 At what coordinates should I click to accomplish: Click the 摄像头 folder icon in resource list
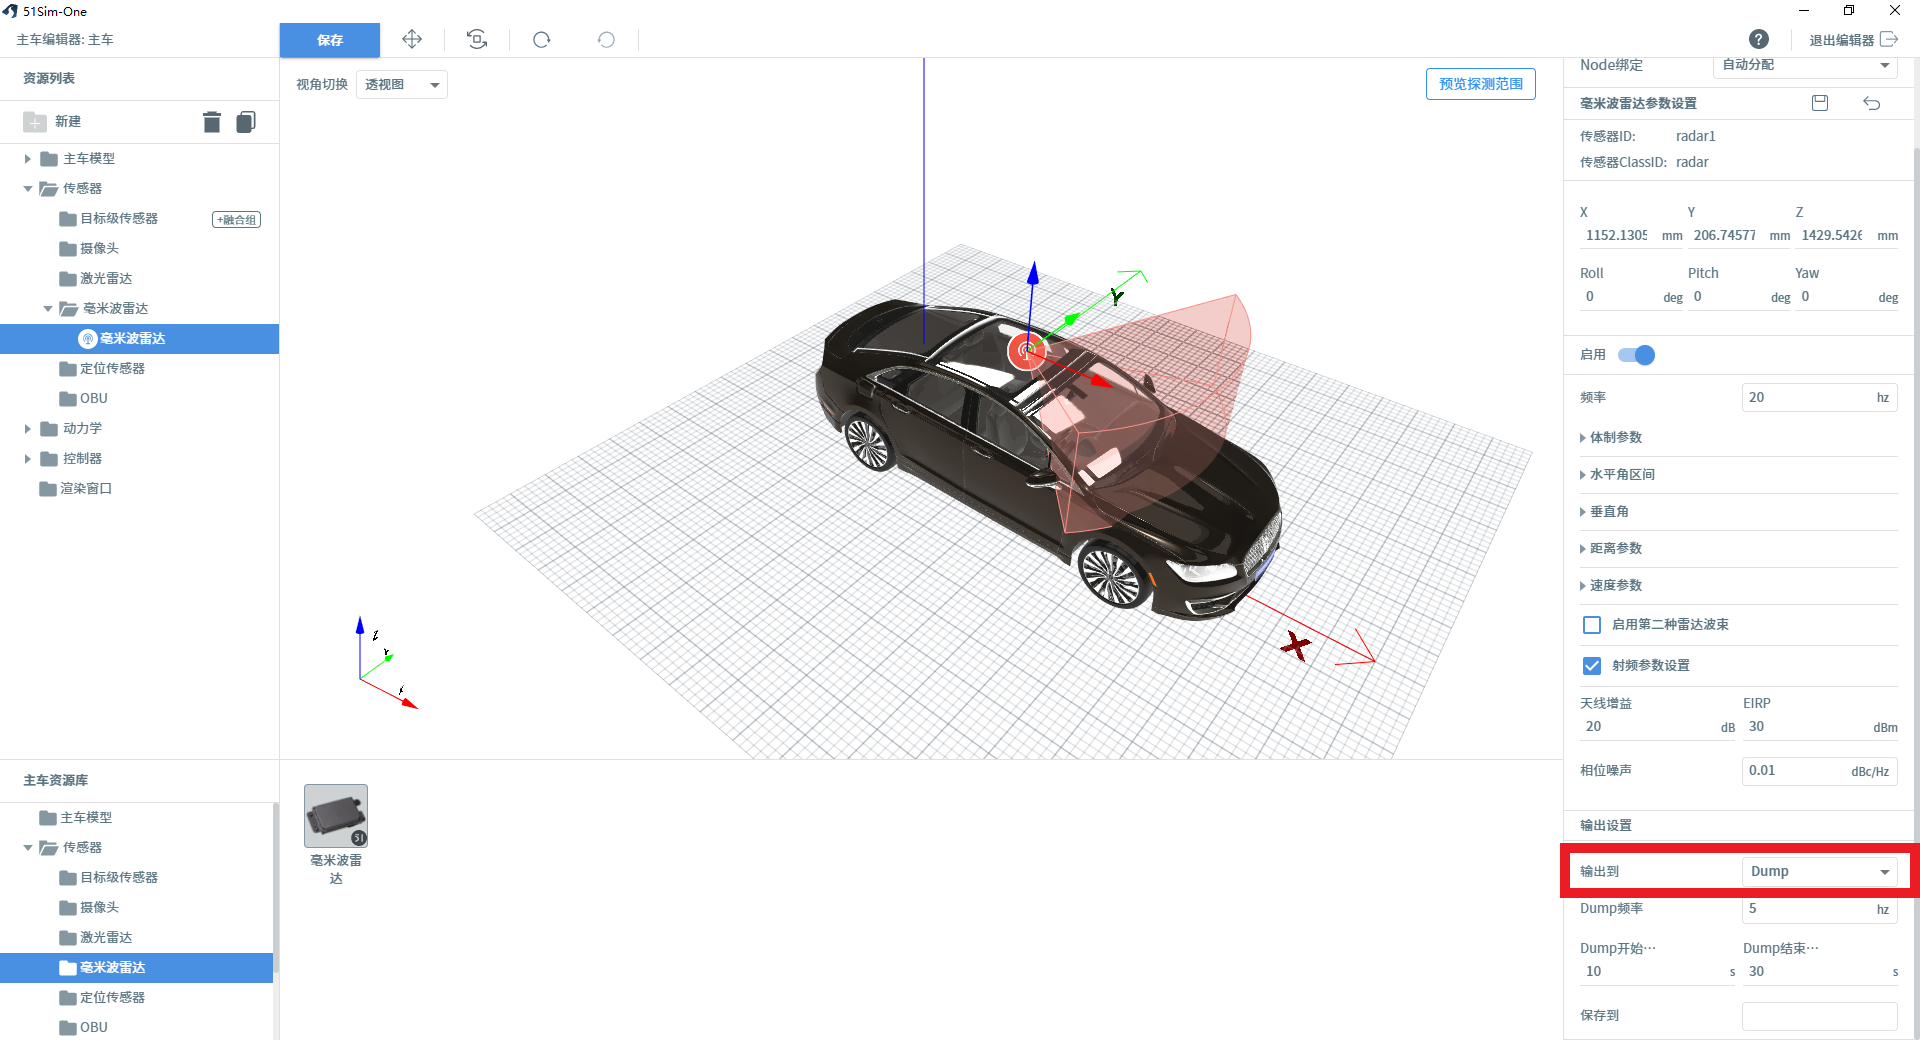pos(68,249)
